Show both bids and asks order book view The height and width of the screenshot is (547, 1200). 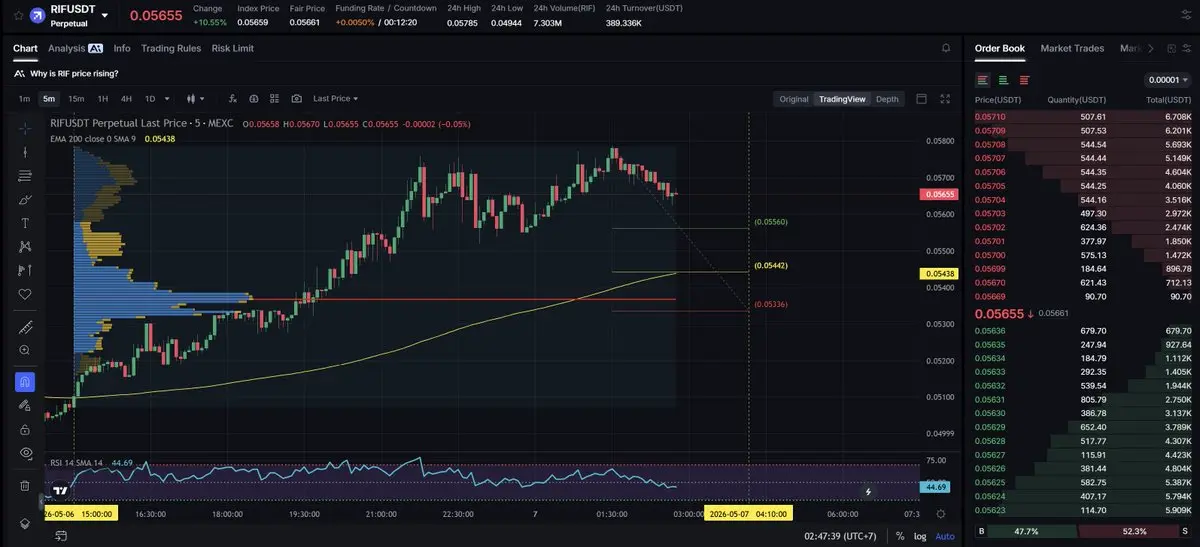click(983, 80)
